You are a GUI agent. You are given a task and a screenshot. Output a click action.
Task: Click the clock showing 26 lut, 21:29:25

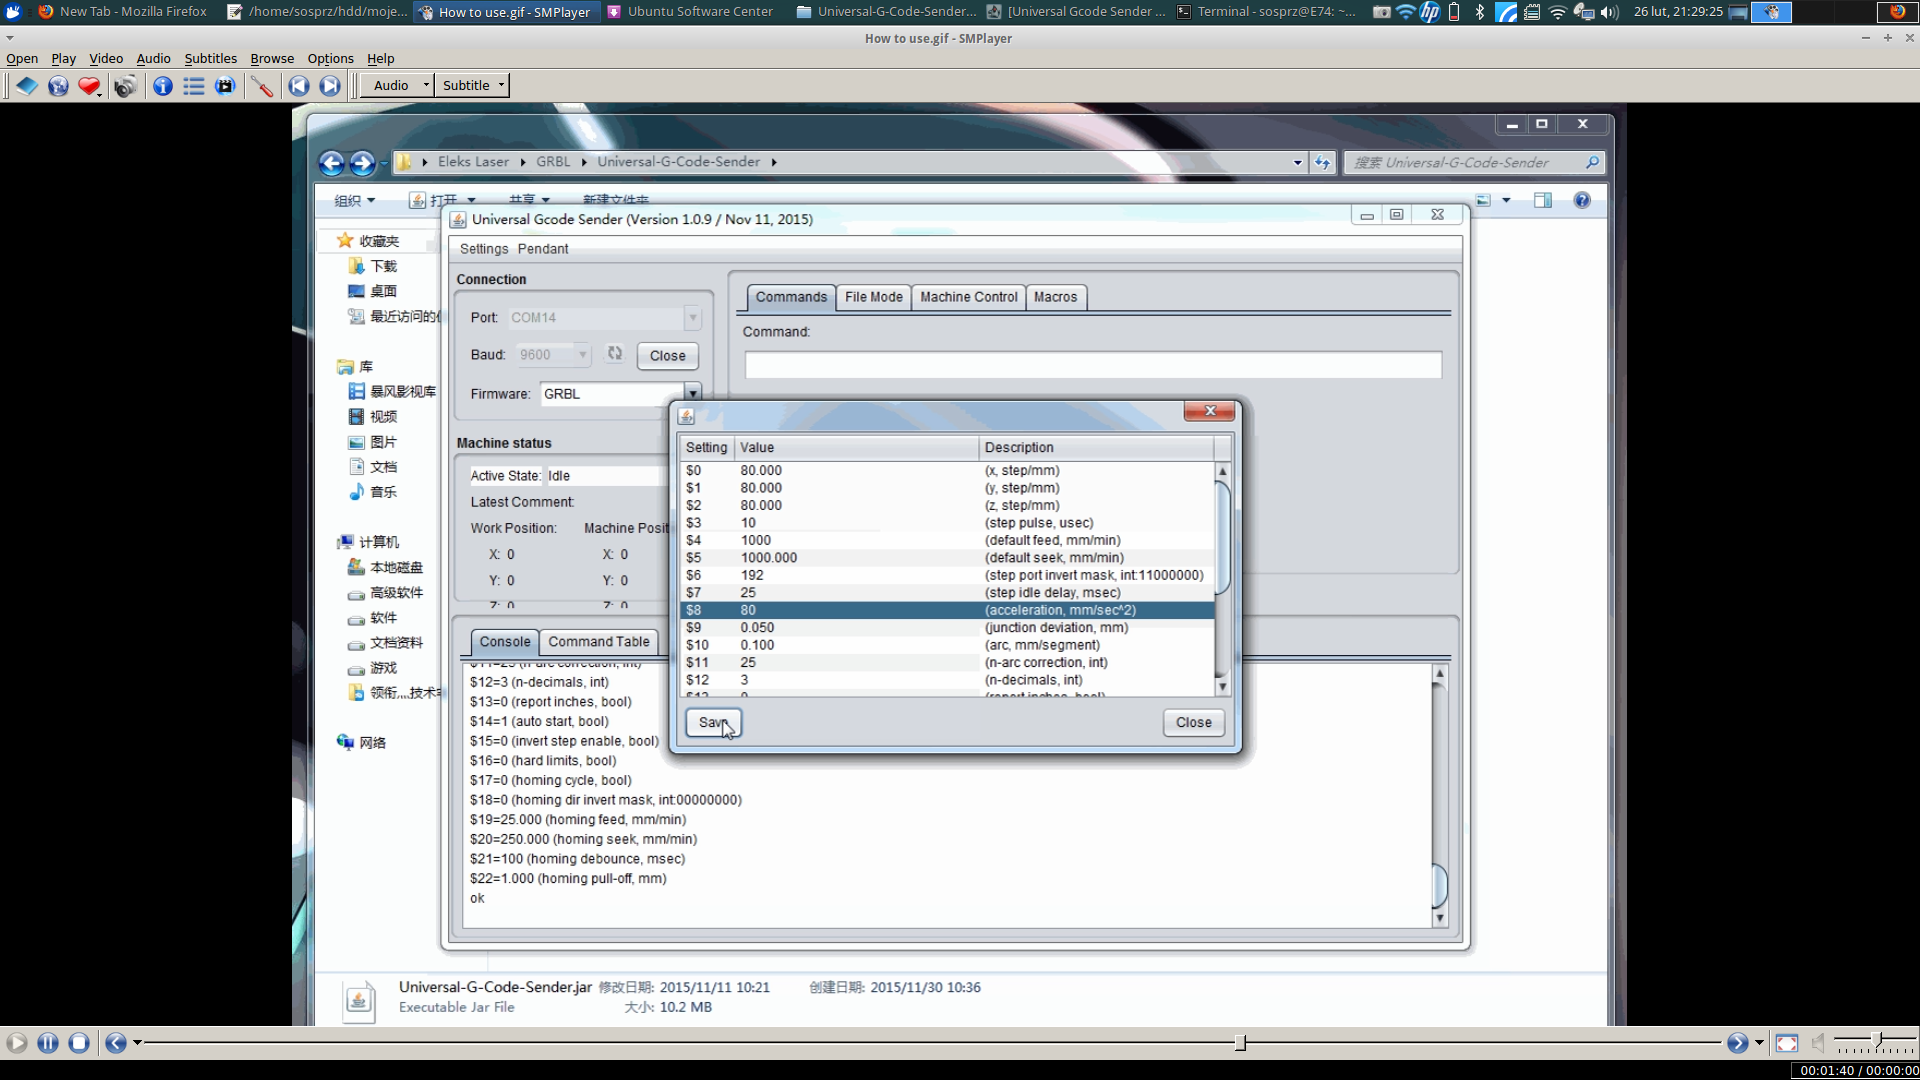(1678, 12)
